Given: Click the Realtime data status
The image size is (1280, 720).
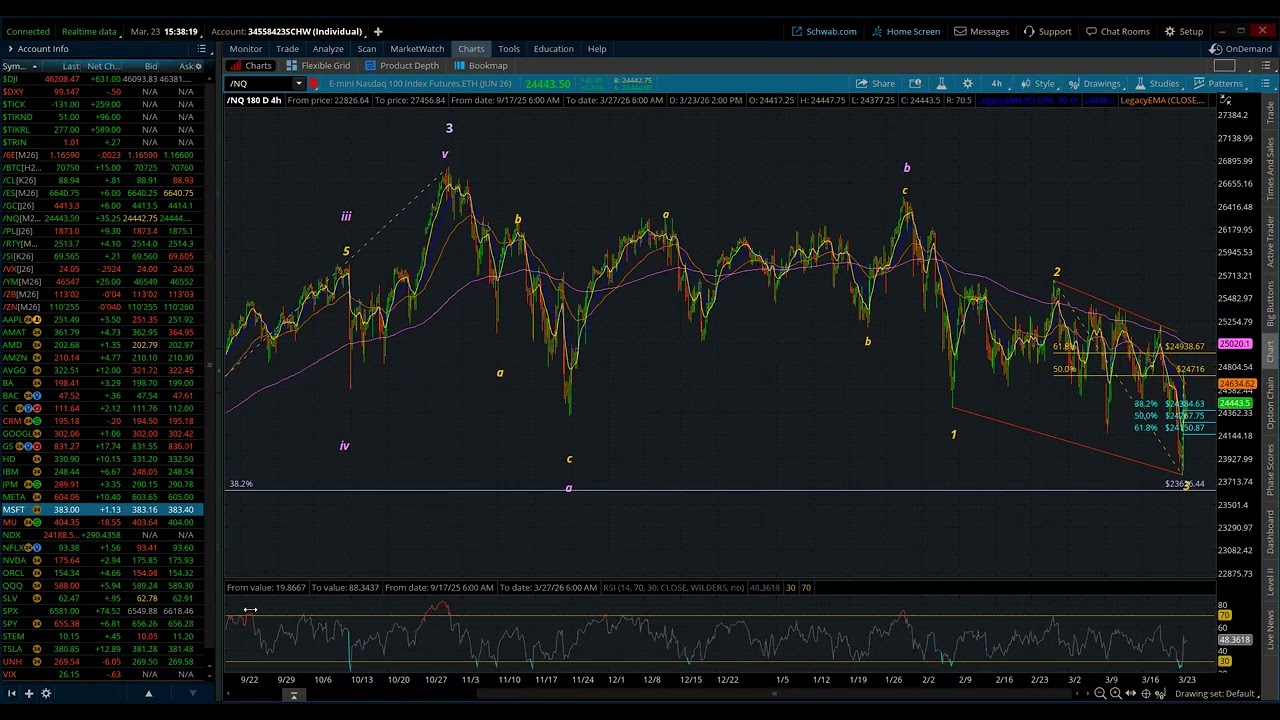Looking at the screenshot, I should 89,31.
